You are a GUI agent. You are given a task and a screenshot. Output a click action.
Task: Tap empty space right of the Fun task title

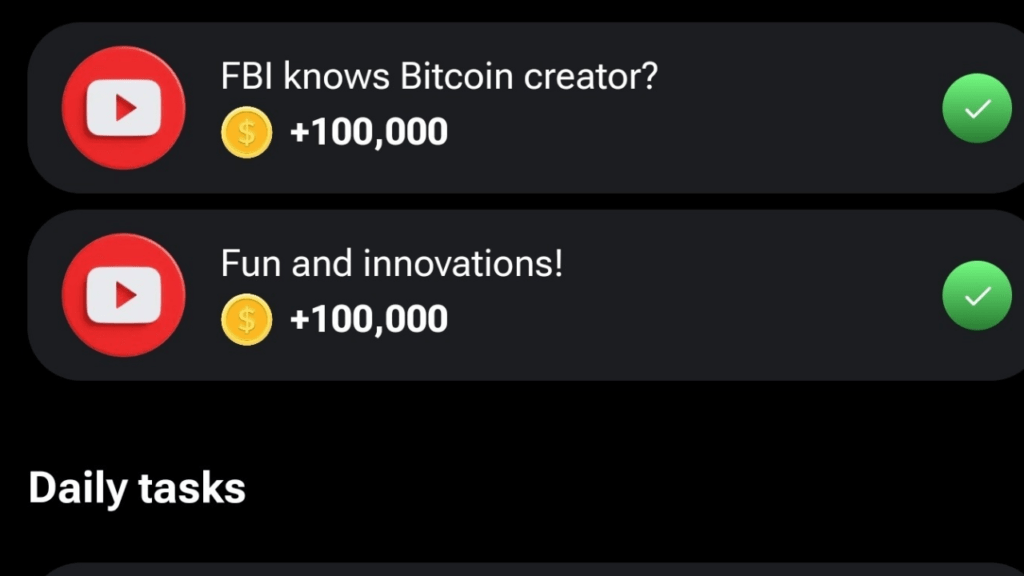point(751,264)
